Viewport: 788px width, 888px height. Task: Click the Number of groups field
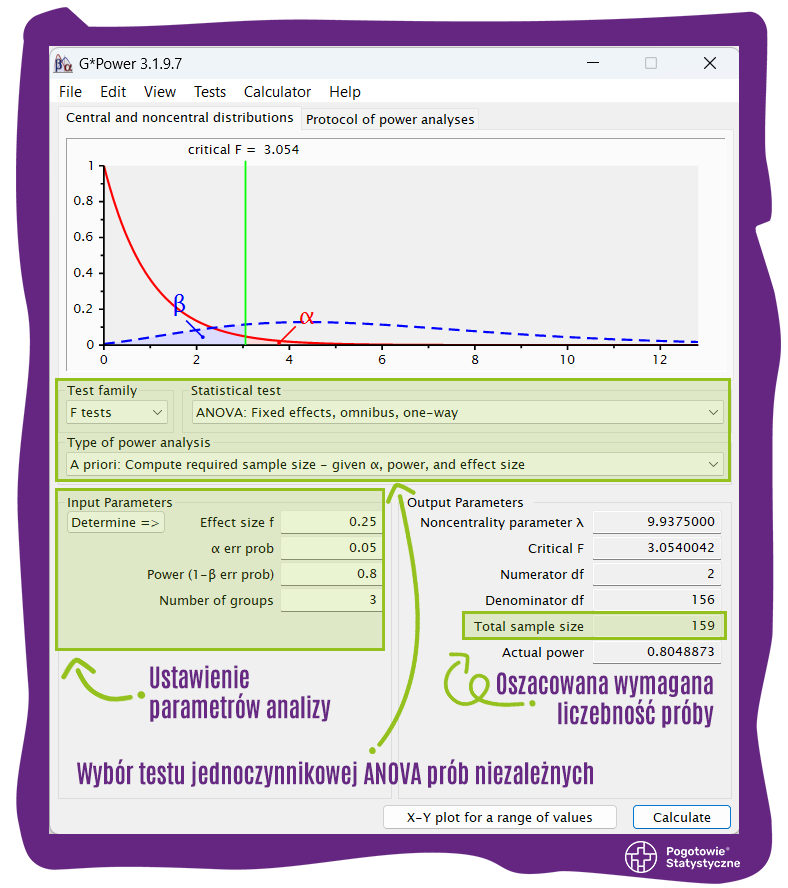331,600
